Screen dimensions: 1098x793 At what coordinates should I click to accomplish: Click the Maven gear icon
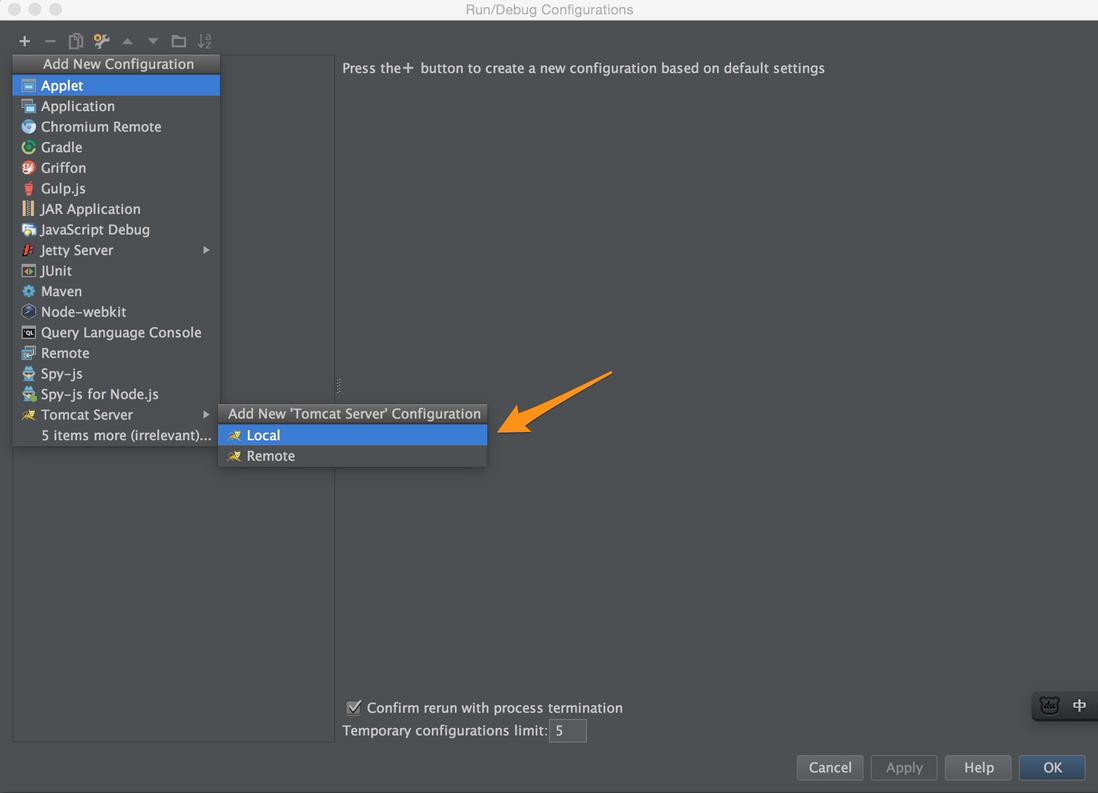(29, 291)
